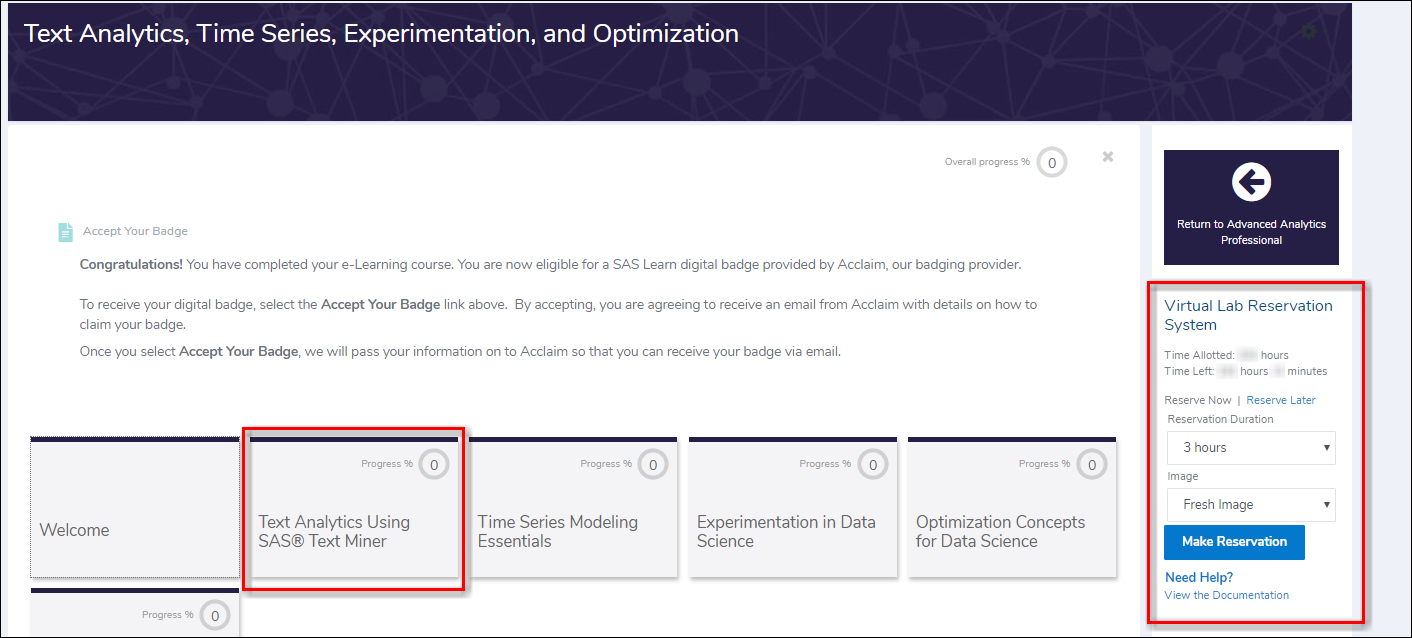Click the Return to Advanced Analytics Professional arrow icon
Image resolution: width=1412 pixels, height=638 pixels.
1251,184
